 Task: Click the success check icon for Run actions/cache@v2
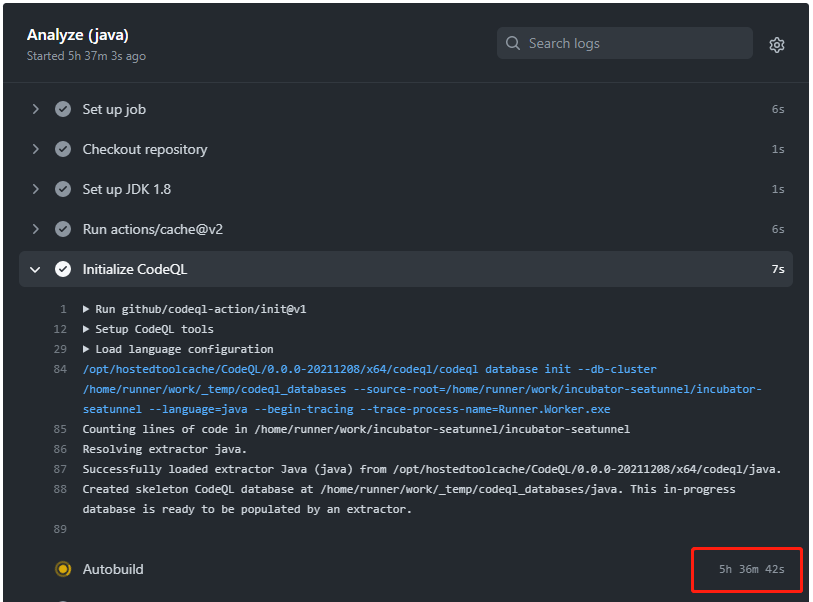coord(63,229)
